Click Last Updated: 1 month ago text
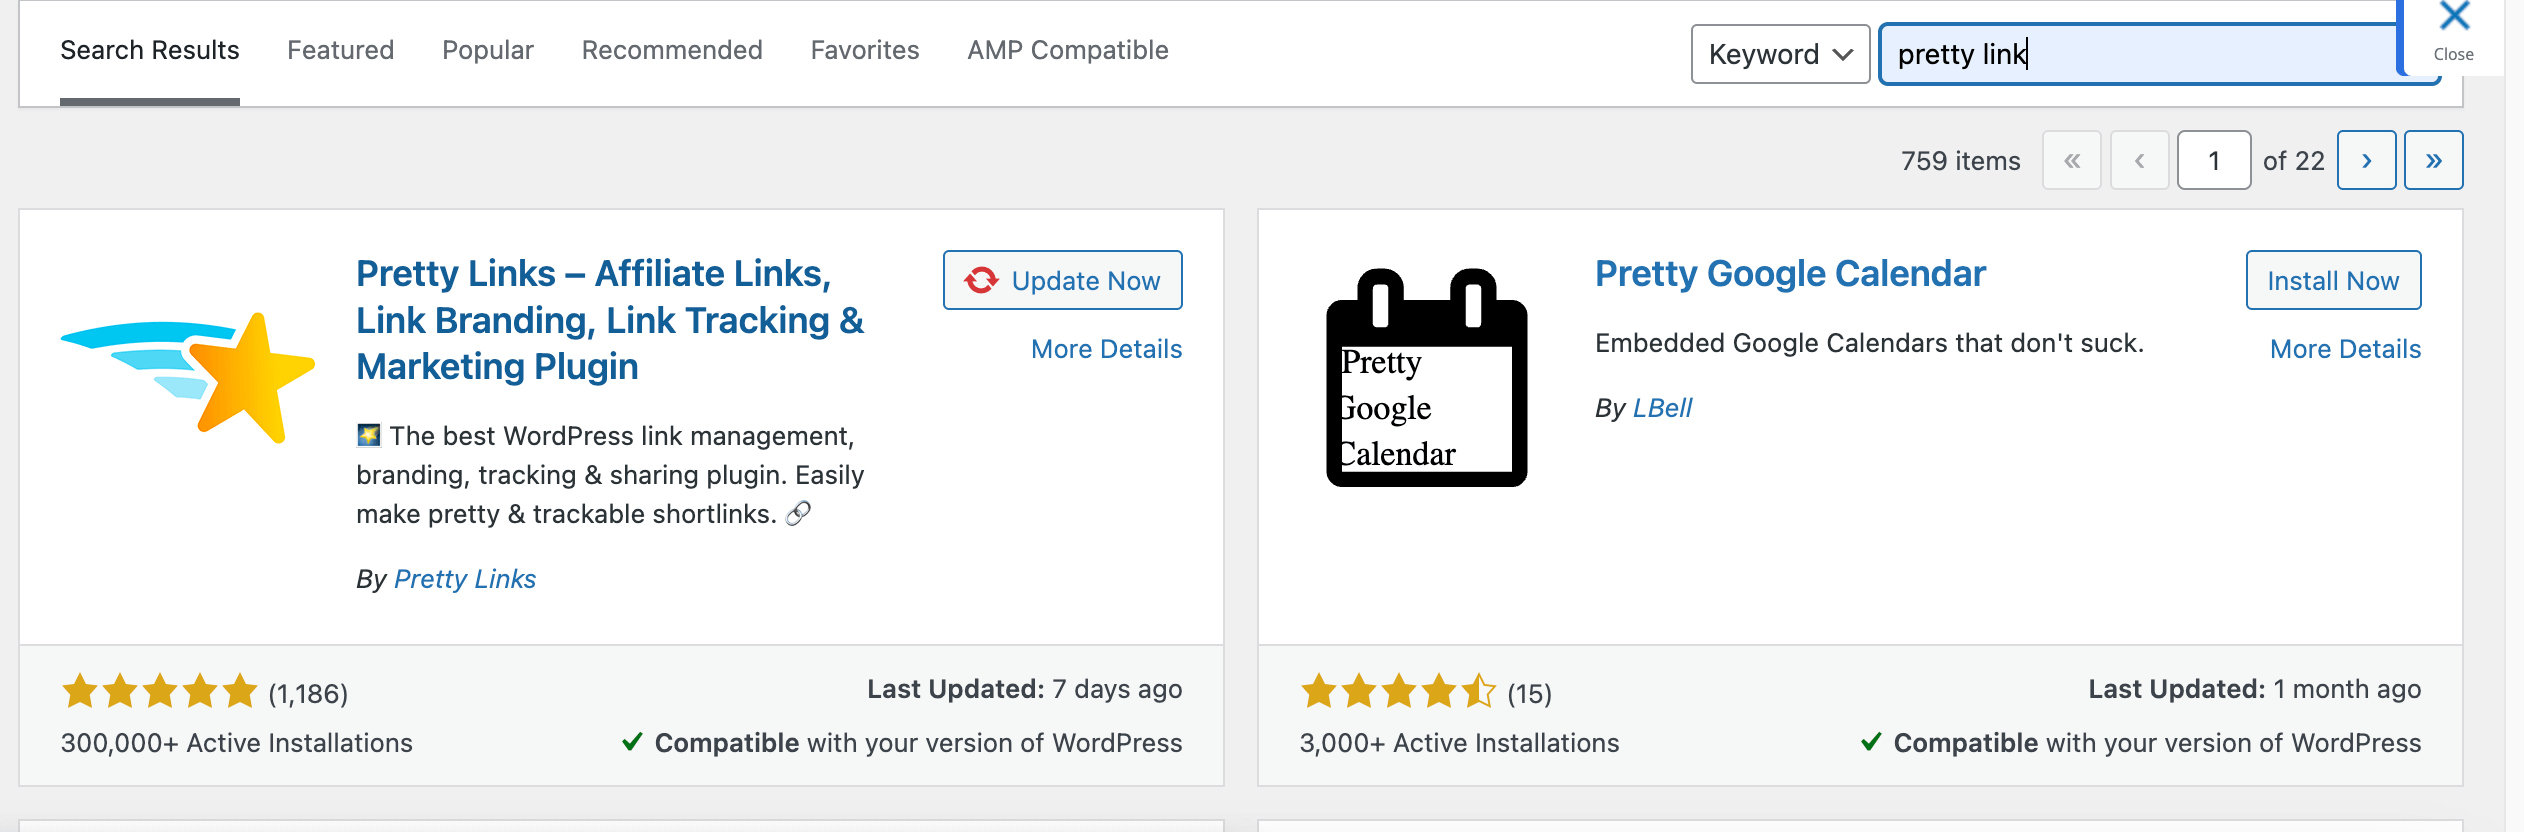The image size is (2524, 832). pos(2255,689)
